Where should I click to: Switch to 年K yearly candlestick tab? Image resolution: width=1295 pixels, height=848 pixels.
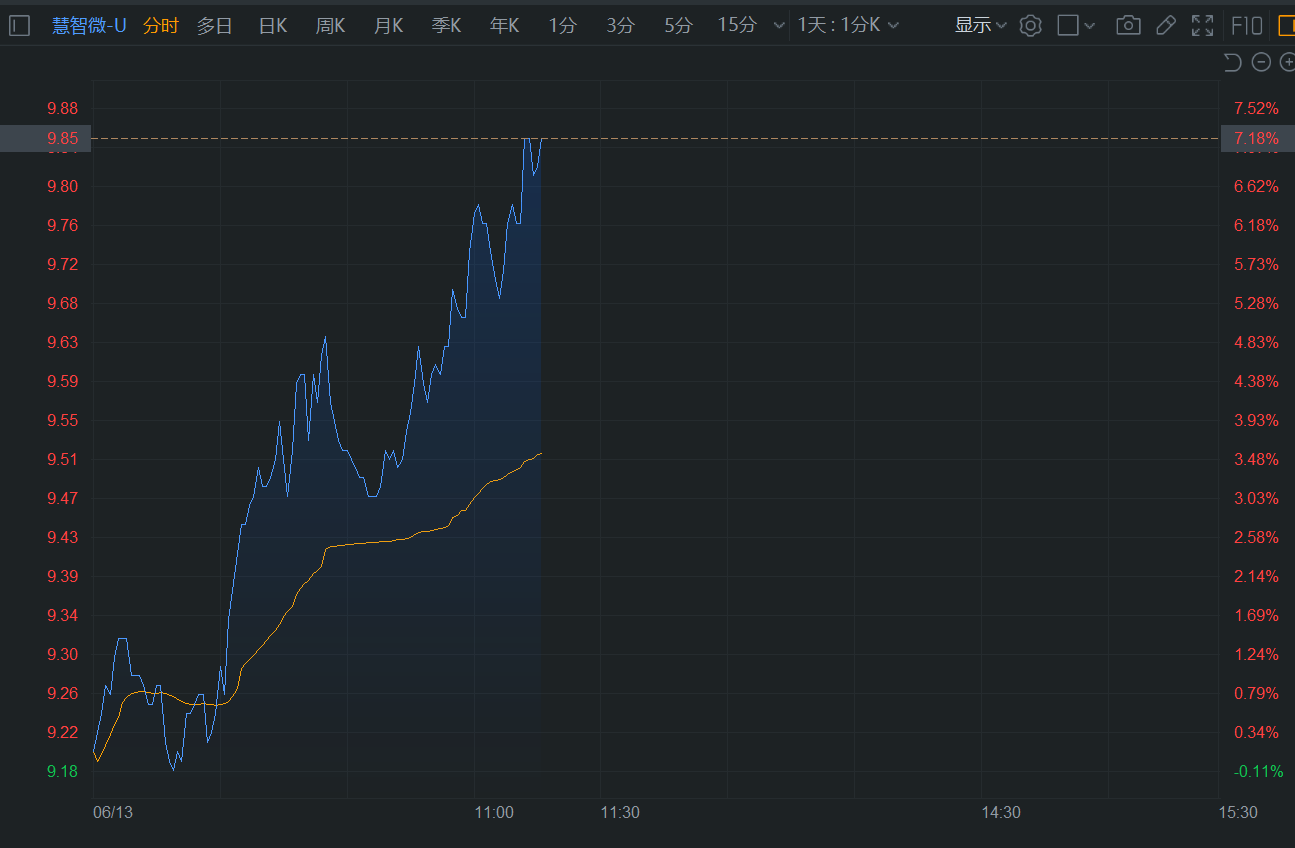click(x=505, y=26)
